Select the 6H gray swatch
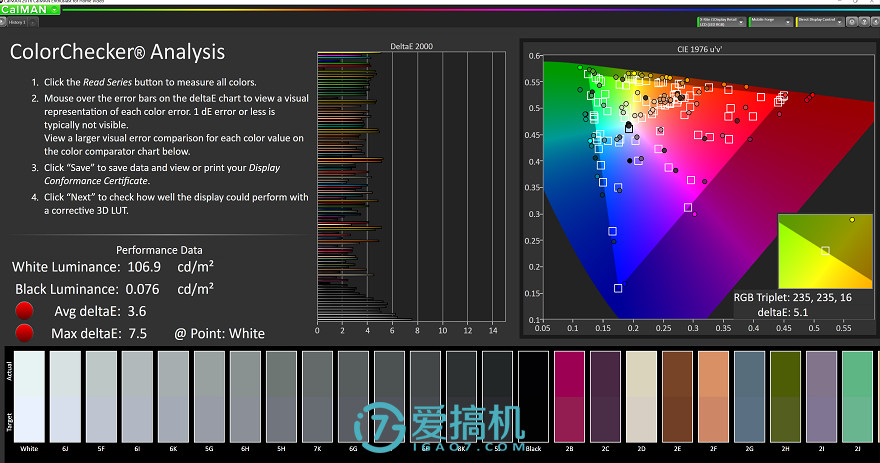This screenshot has width=880, height=463. coord(245,397)
